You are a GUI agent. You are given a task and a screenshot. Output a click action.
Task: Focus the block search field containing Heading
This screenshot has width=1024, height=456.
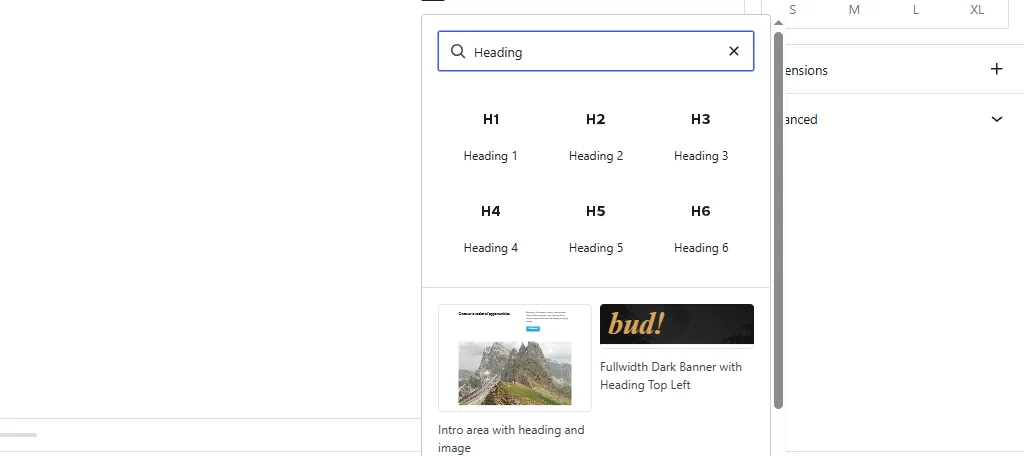tap(596, 51)
